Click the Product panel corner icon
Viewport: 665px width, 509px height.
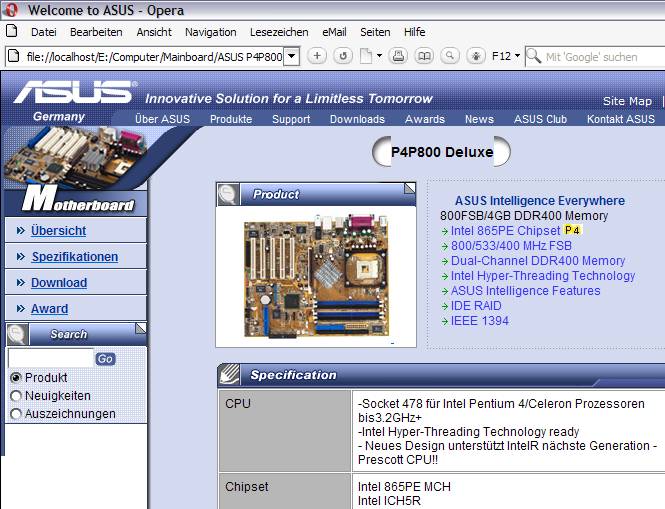410,188
